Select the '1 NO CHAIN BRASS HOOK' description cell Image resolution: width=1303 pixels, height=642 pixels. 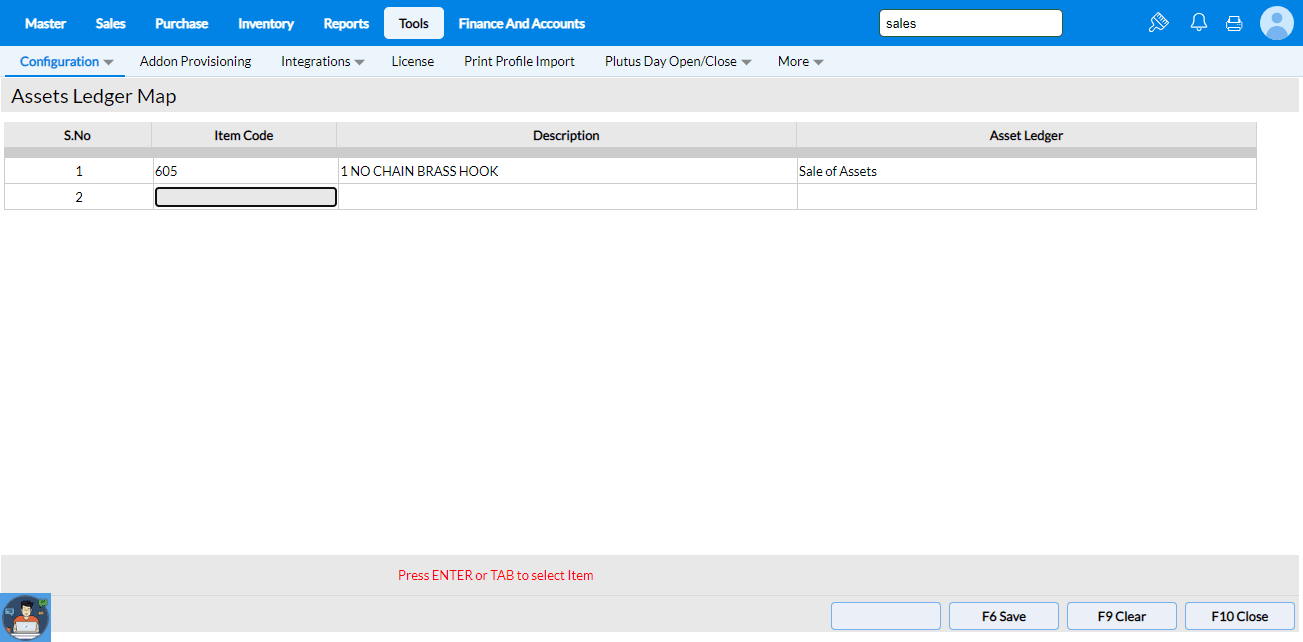[567, 171]
